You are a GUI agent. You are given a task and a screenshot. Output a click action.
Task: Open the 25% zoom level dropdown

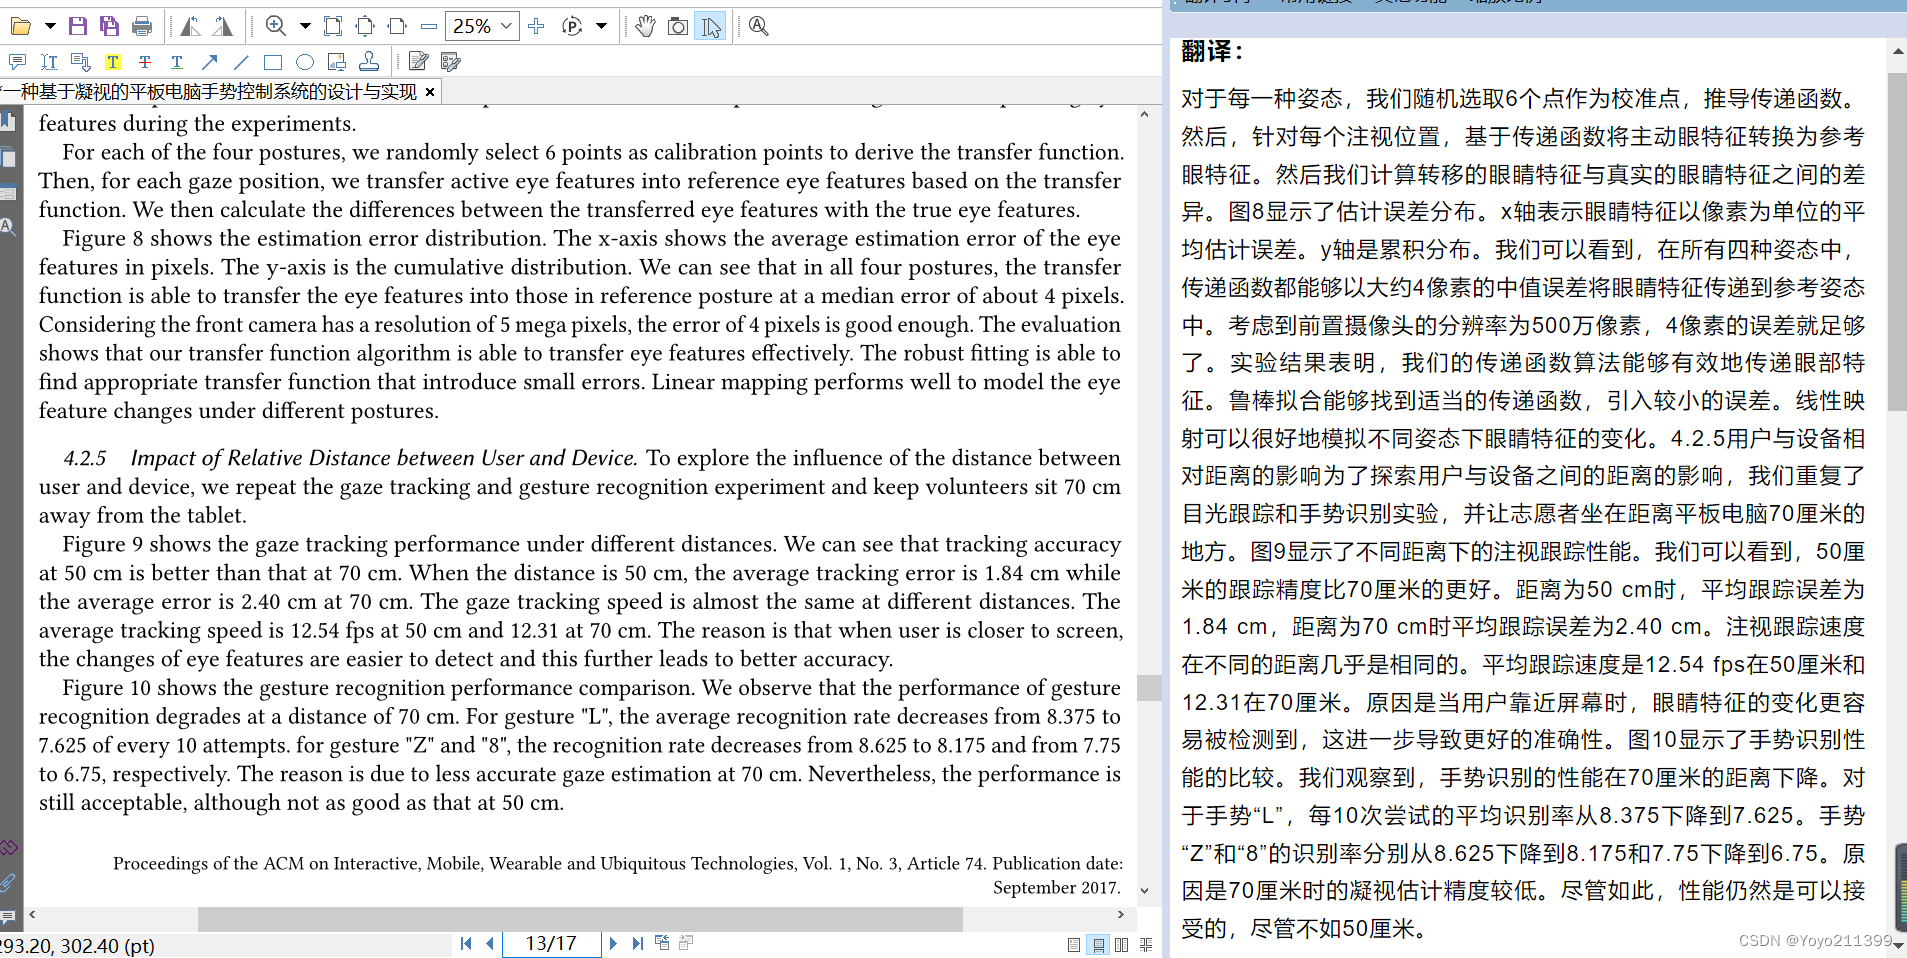(x=505, y=26)
